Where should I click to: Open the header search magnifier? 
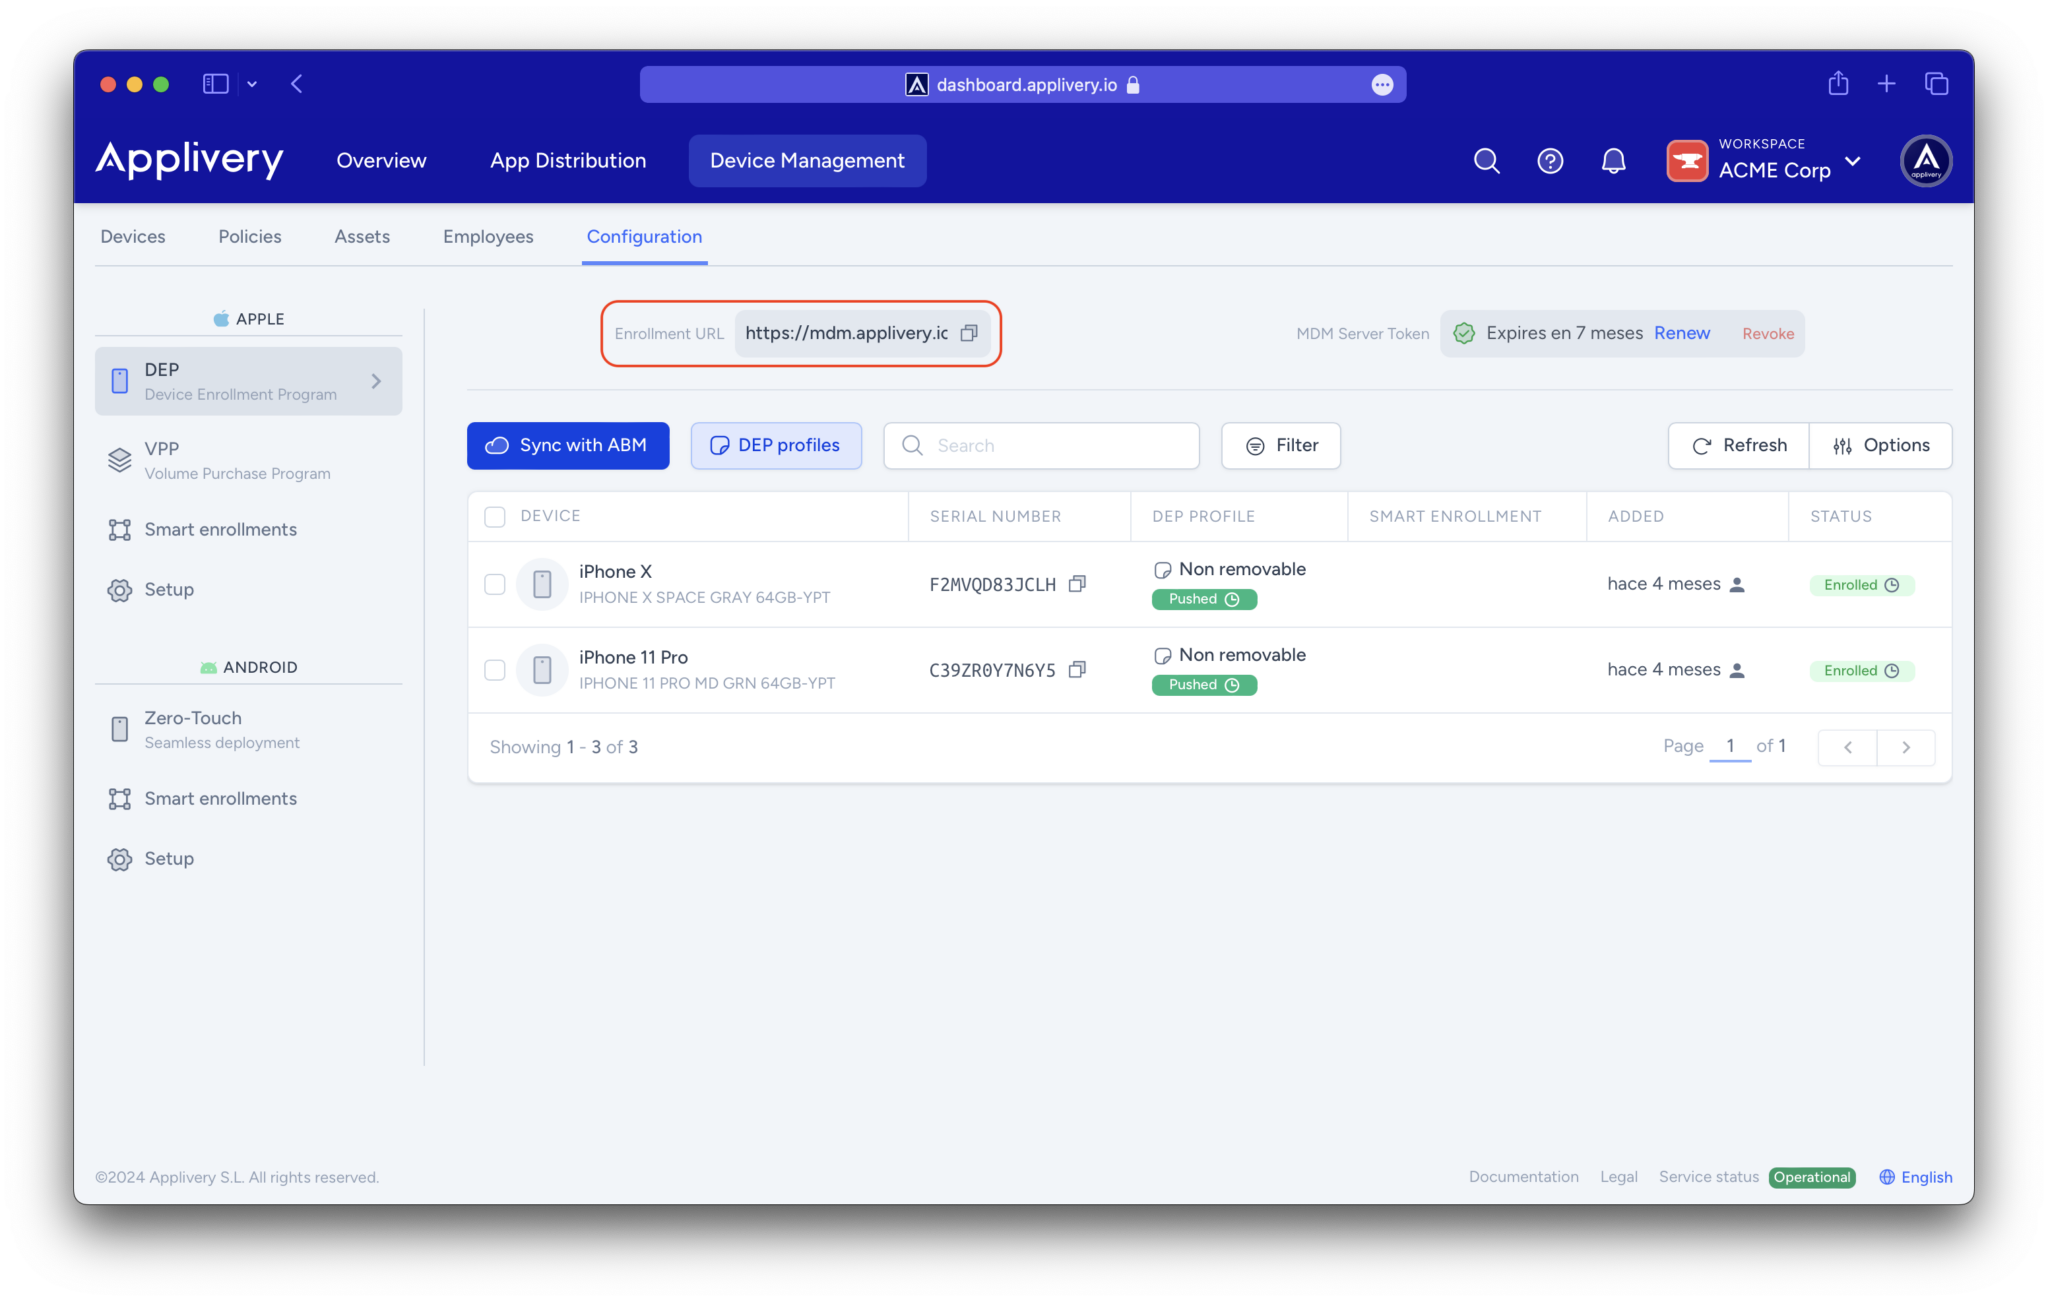(x=1486, y=161)
